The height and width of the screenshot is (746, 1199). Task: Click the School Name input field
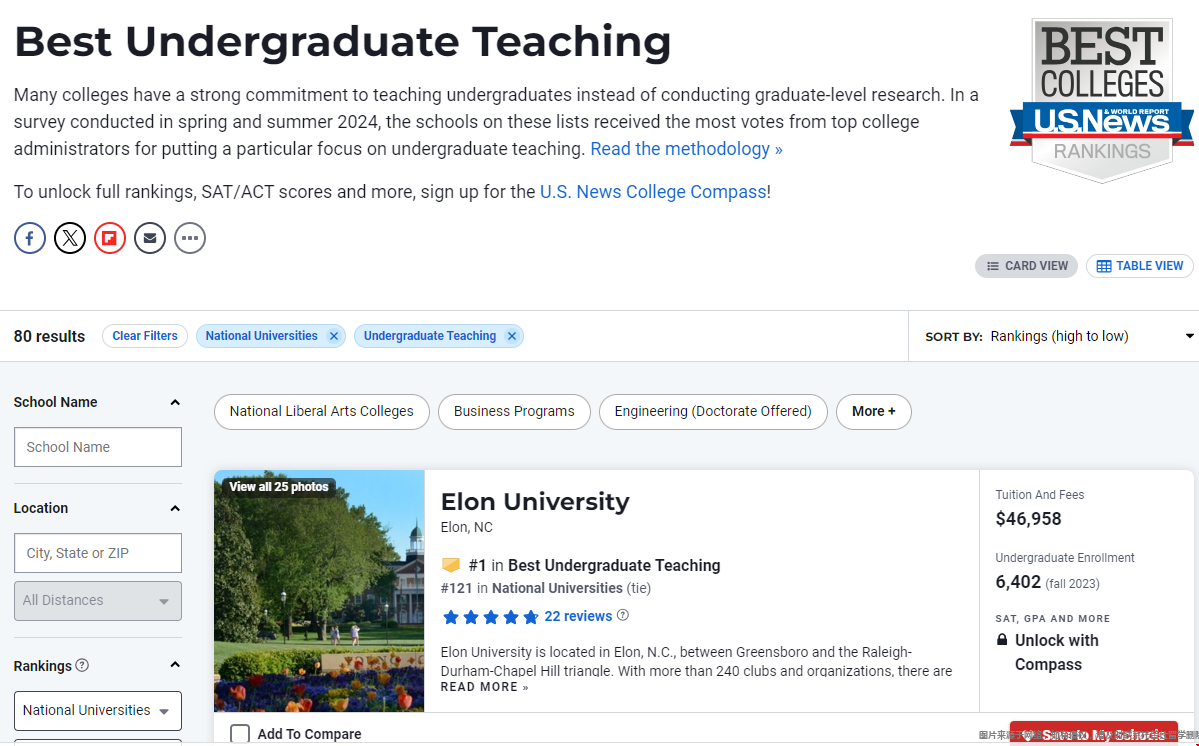tap(98, 447)
